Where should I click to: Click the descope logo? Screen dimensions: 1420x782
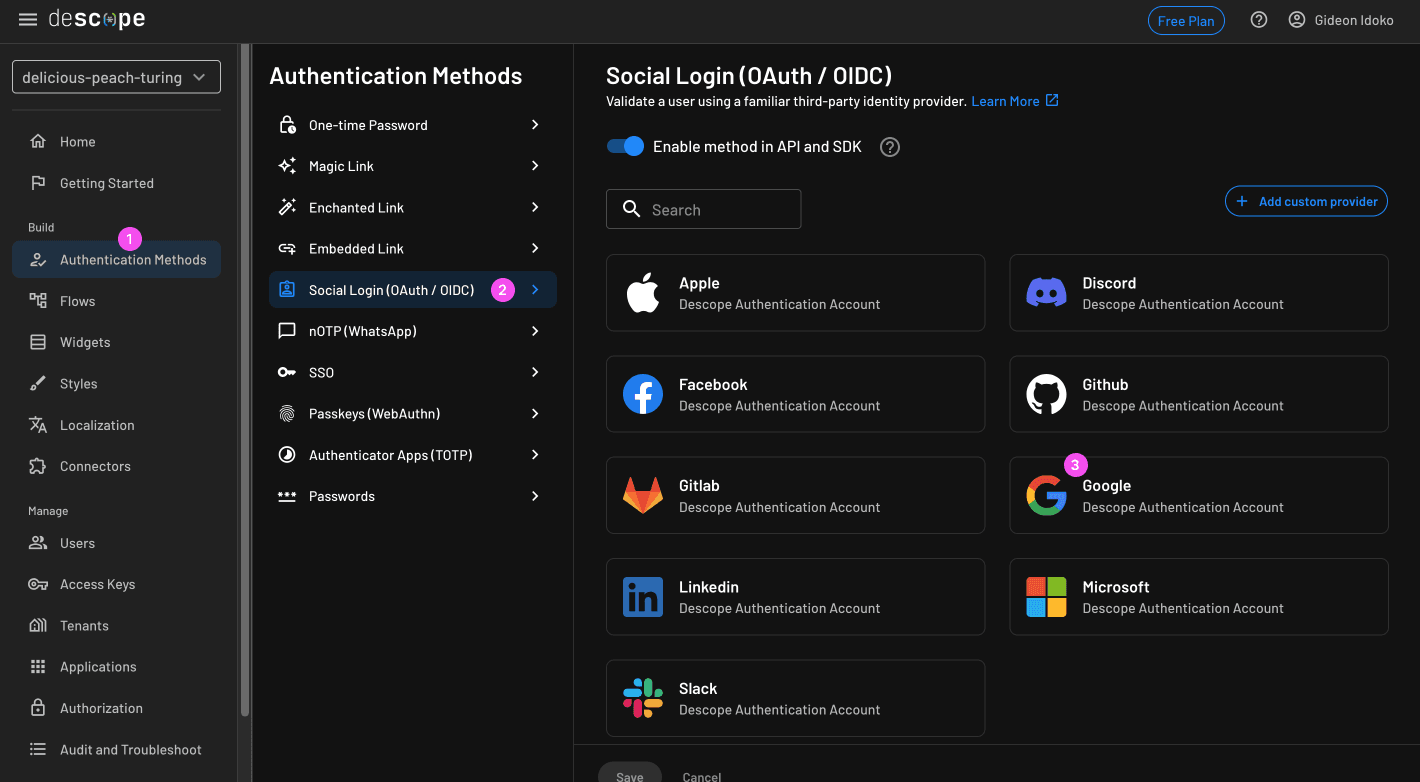[x=97, y=19]
